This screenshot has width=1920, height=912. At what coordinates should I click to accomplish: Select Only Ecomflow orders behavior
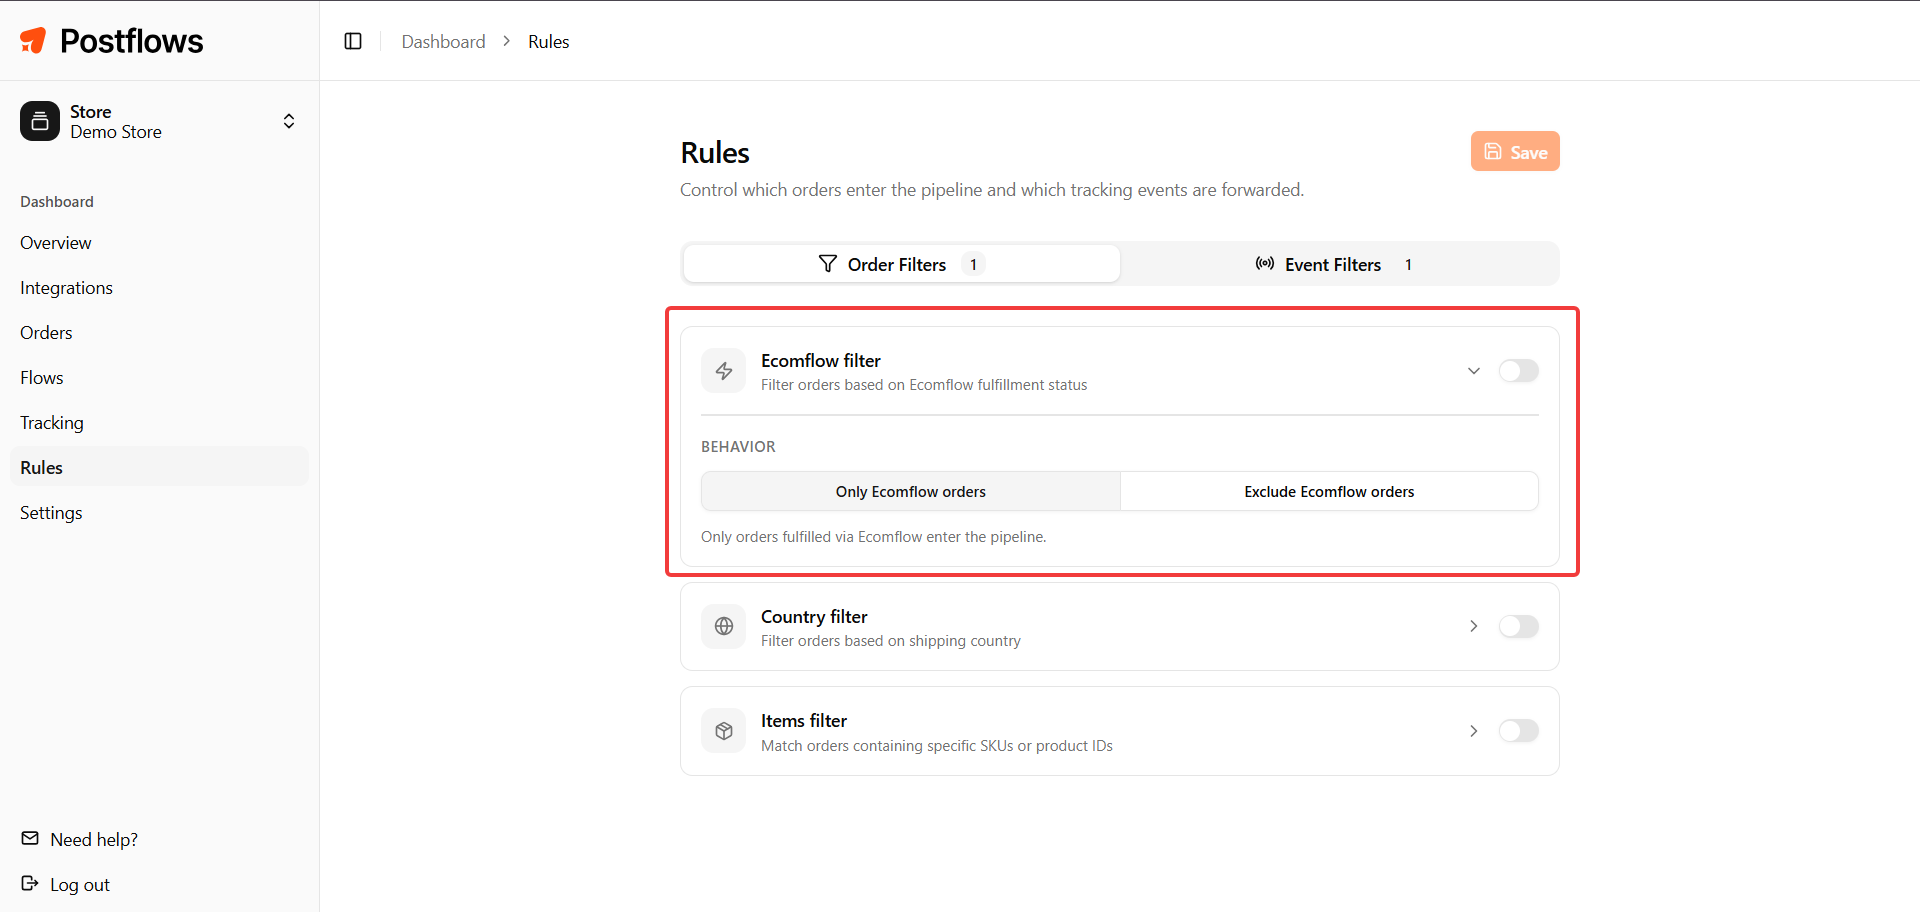pyautogui.click(x=911, y=491)
